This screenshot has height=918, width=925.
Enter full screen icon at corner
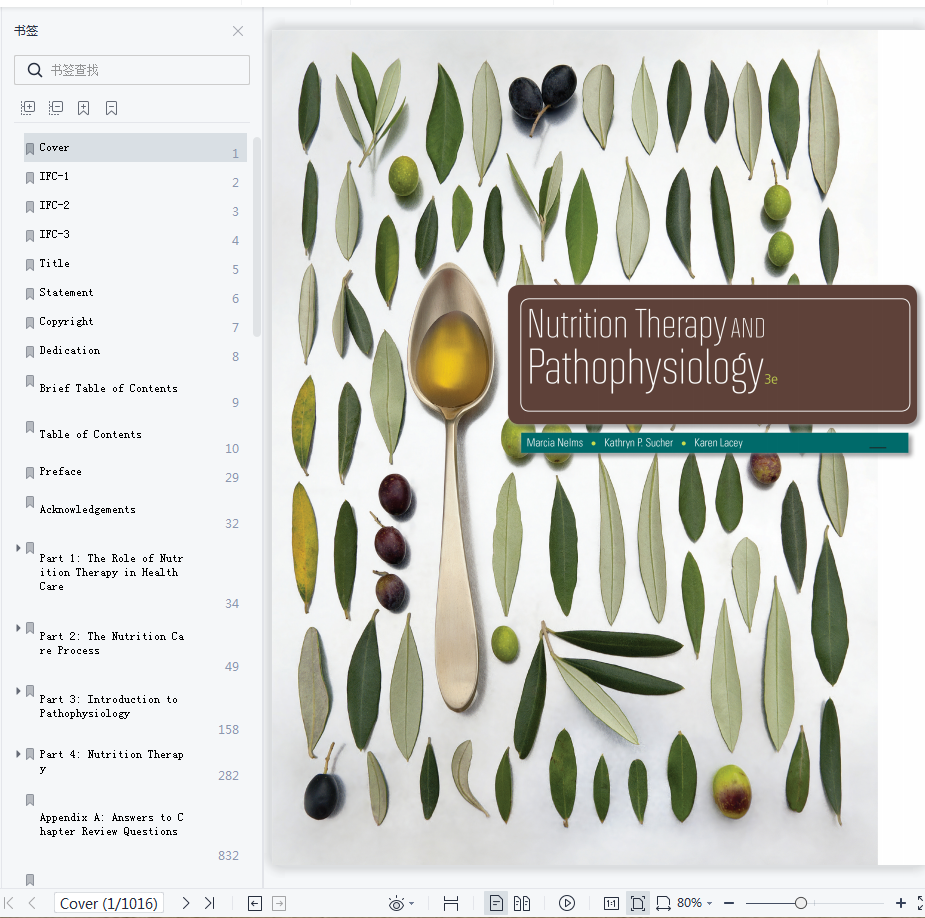pyautogui.click(x=920, y=903)
